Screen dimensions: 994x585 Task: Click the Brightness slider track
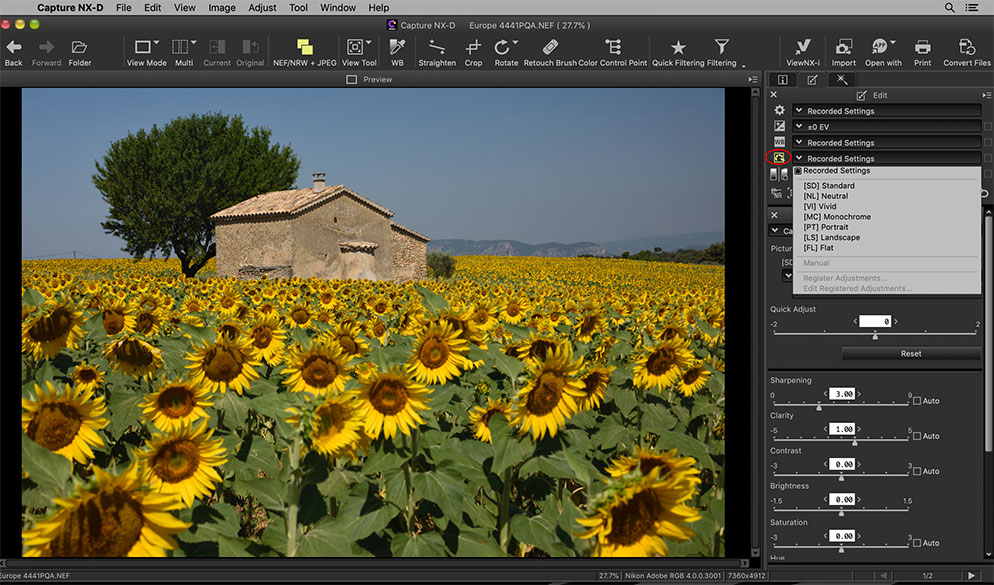tap(841, 509)
